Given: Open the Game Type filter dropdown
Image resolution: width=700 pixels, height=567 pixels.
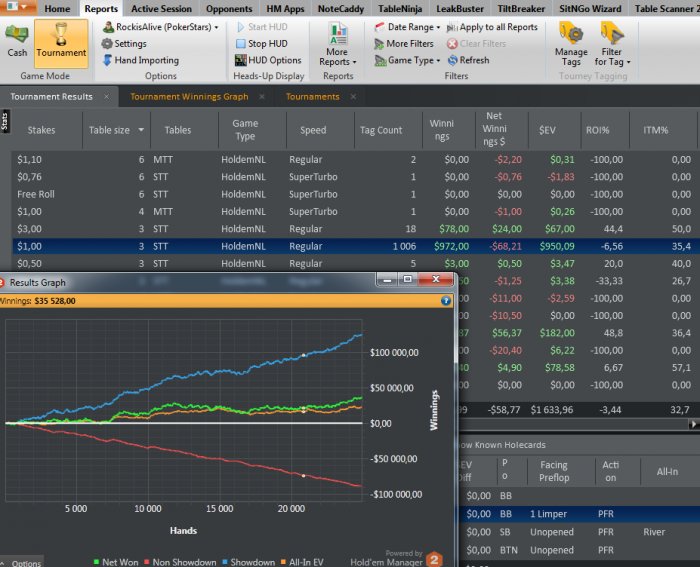Looking at the screenshot, I should pos(407,60).
